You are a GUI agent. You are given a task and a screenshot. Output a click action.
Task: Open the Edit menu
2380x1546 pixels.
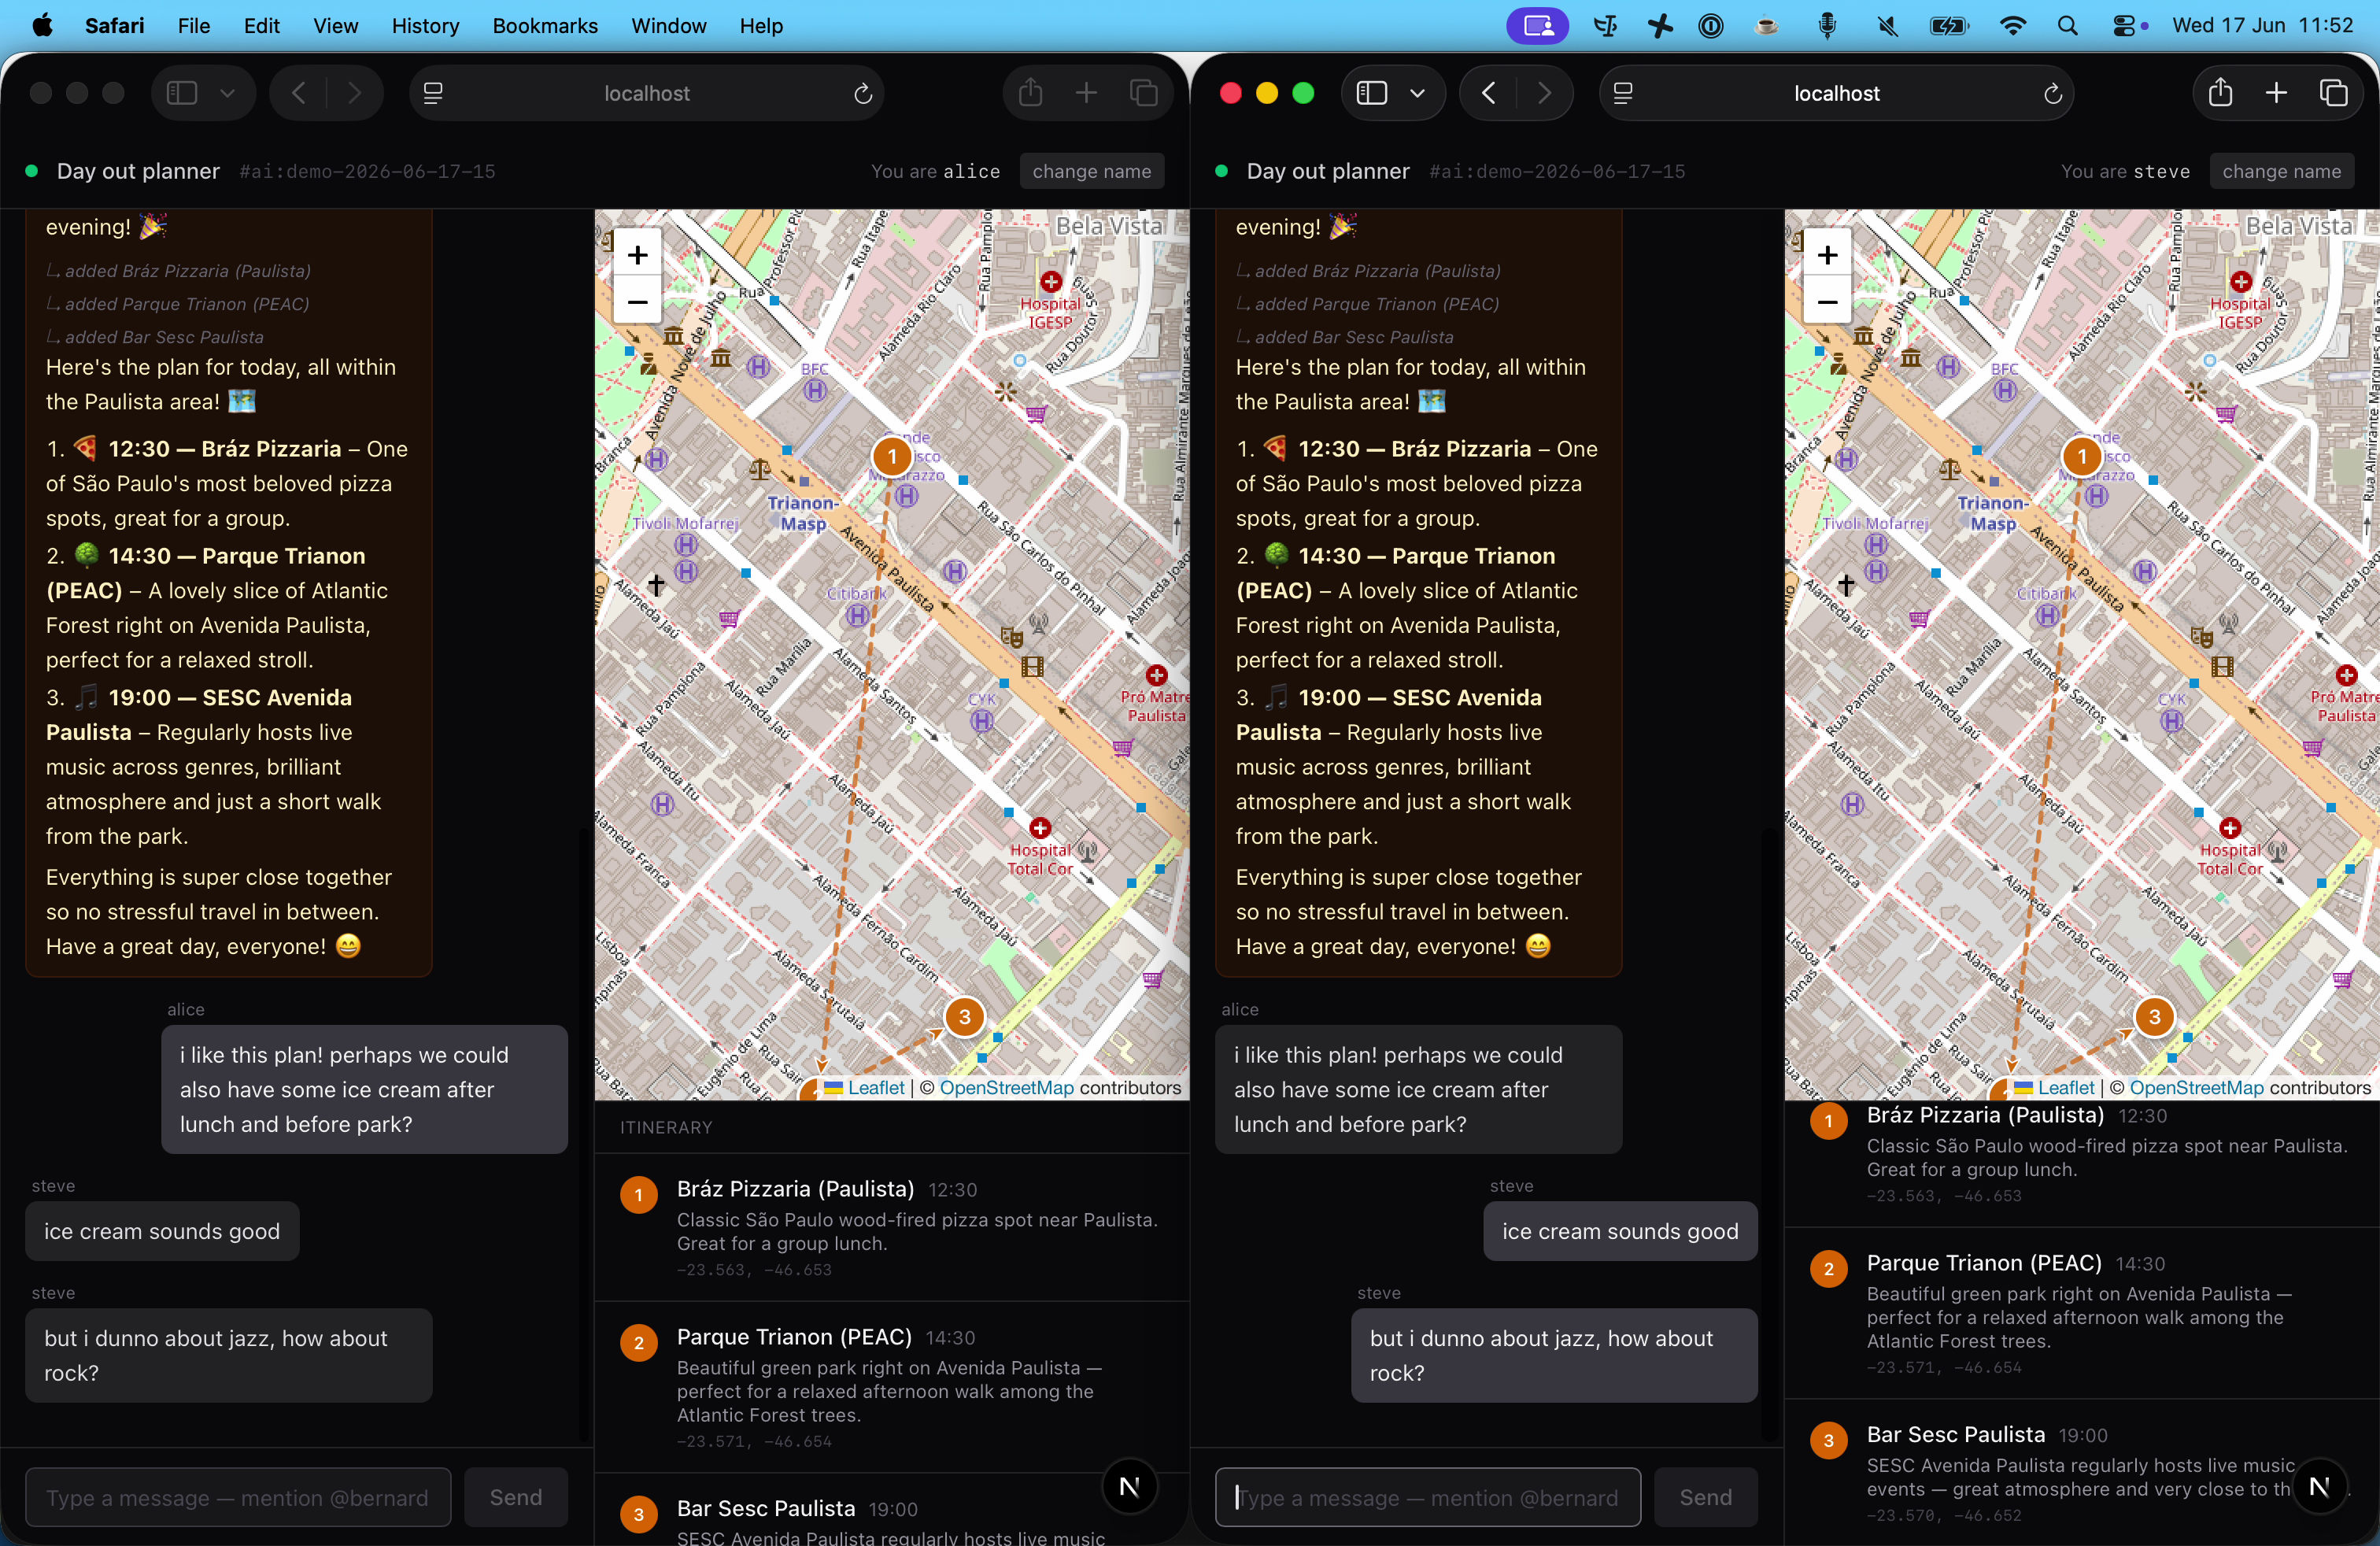(261, 26)
